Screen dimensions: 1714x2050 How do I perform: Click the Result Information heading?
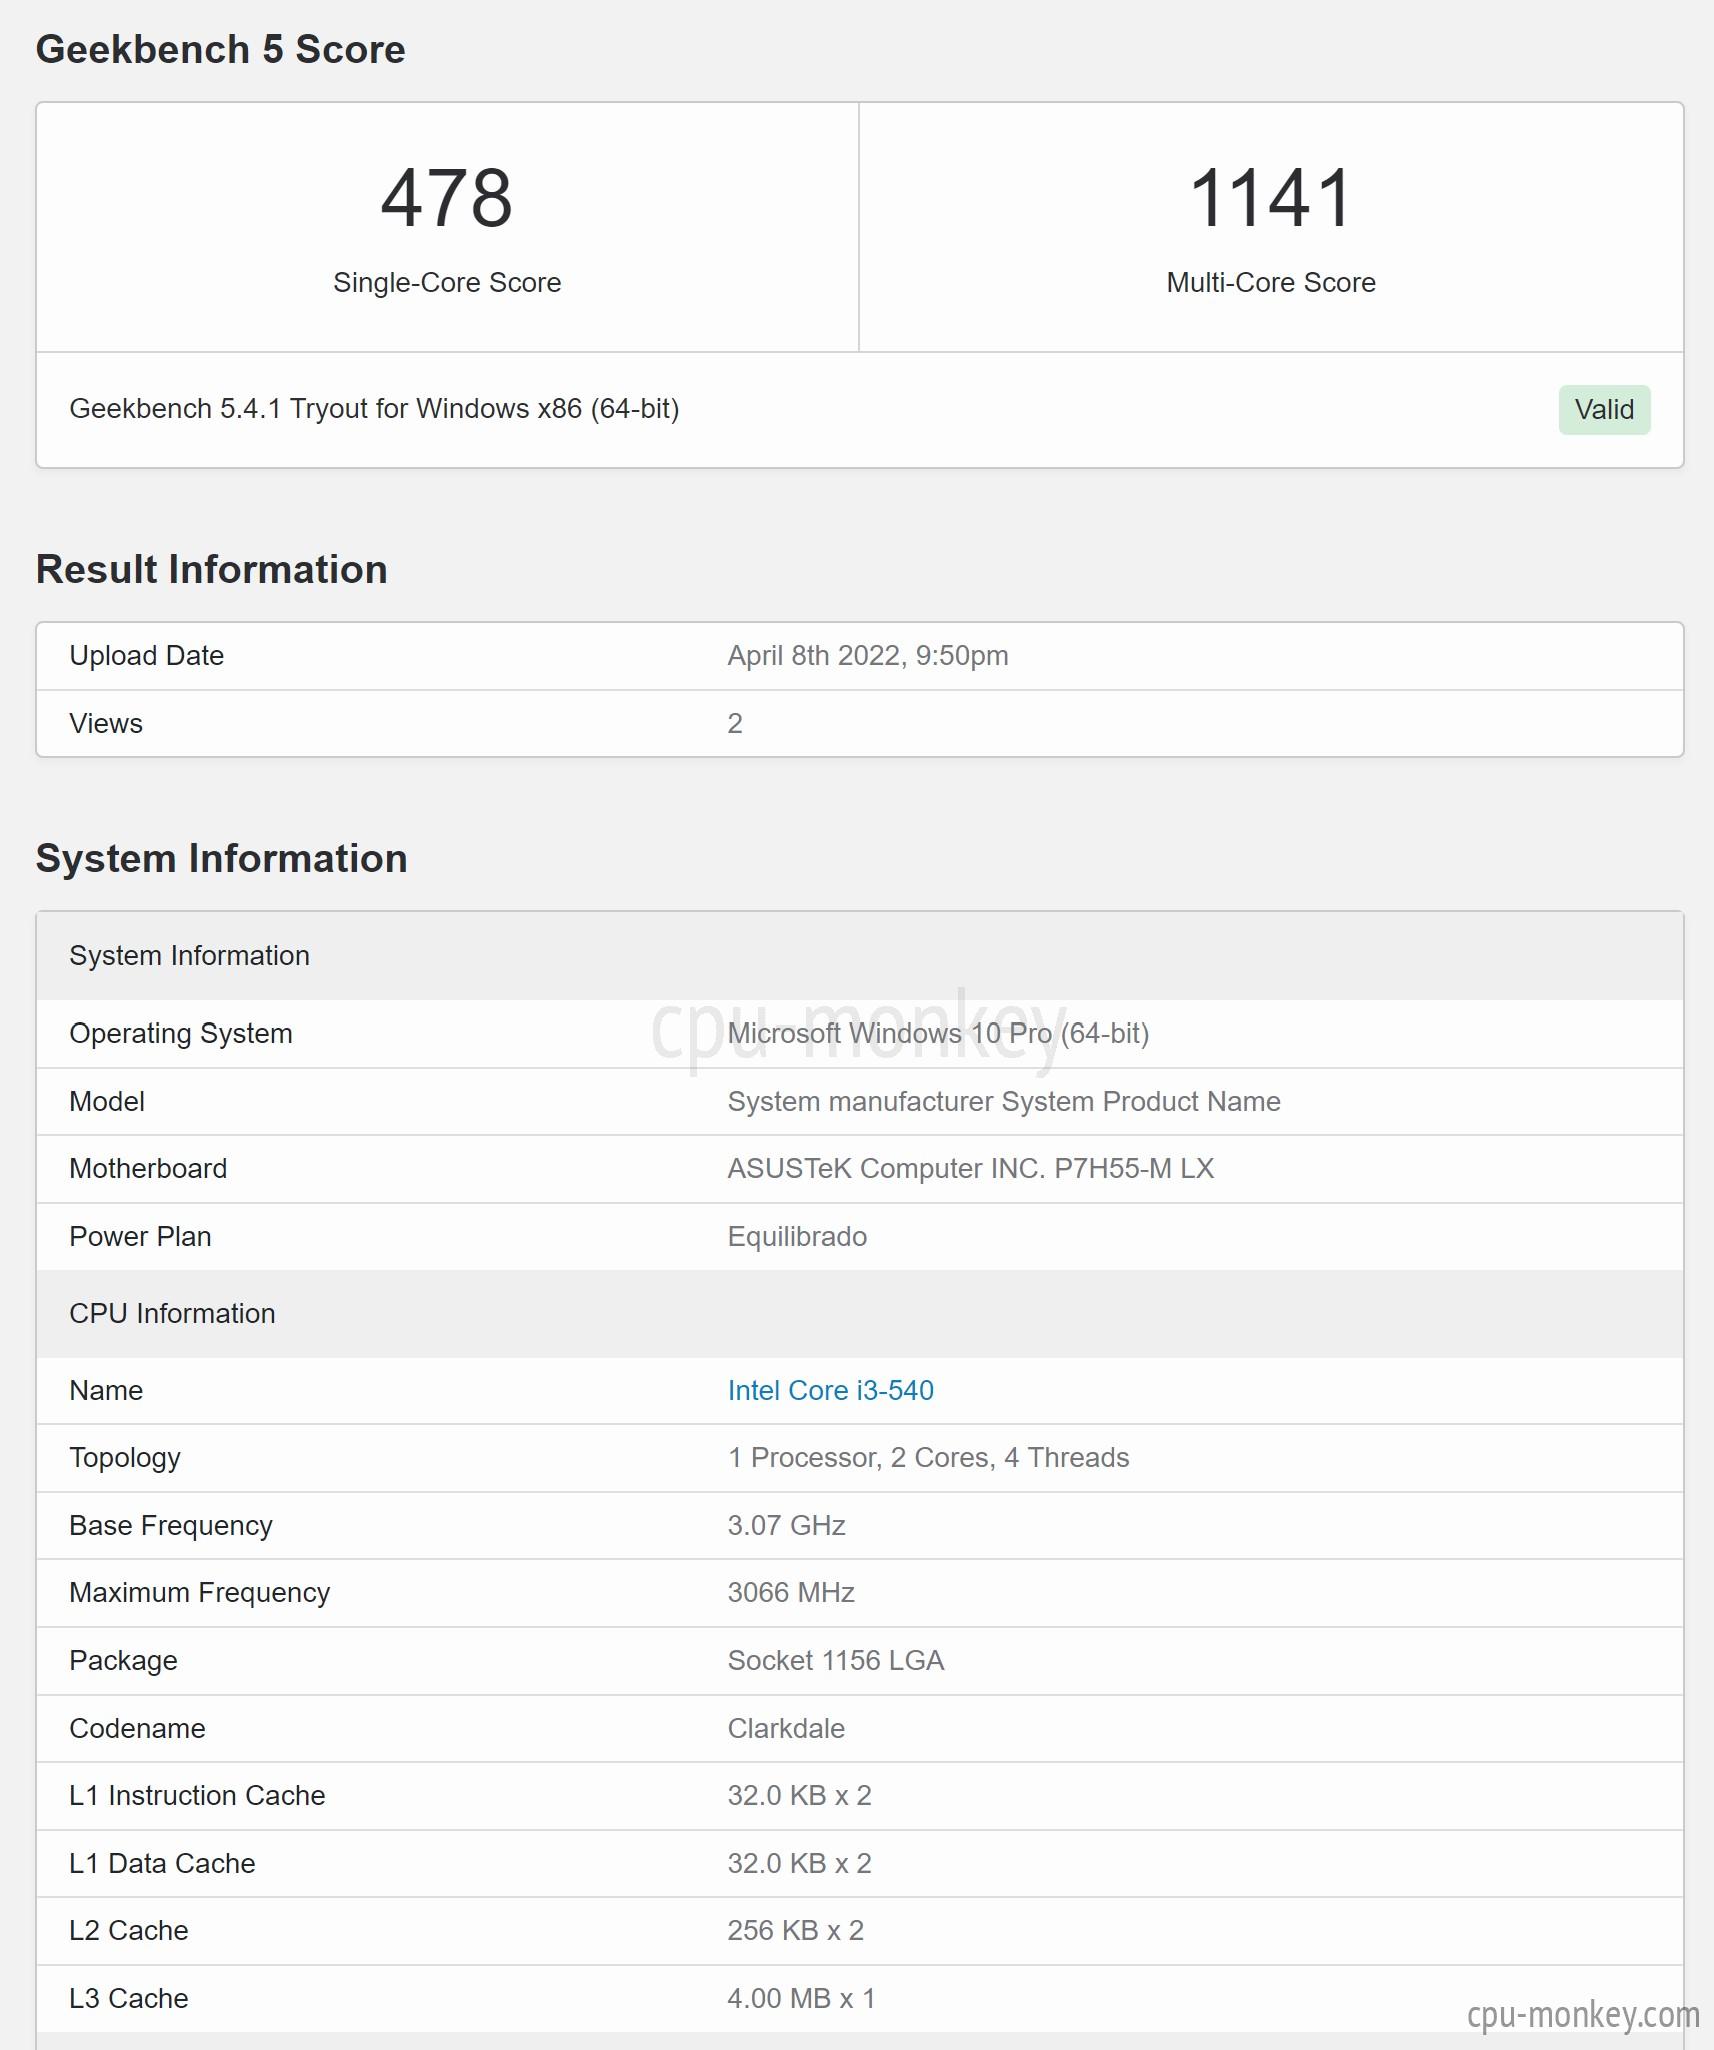coord(211,569)
